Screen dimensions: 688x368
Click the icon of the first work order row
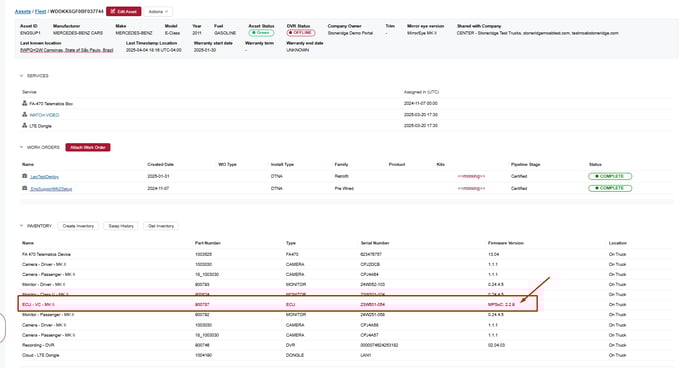25,176
